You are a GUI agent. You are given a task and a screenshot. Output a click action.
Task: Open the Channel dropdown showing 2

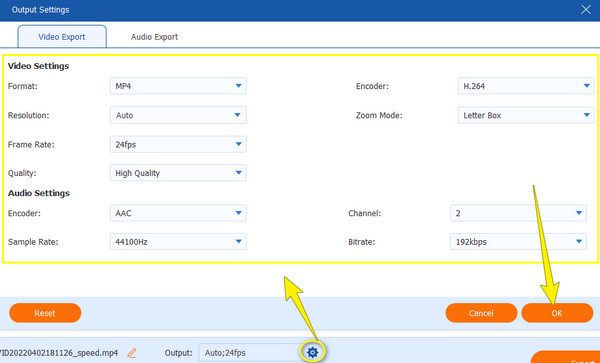(518, 213)
